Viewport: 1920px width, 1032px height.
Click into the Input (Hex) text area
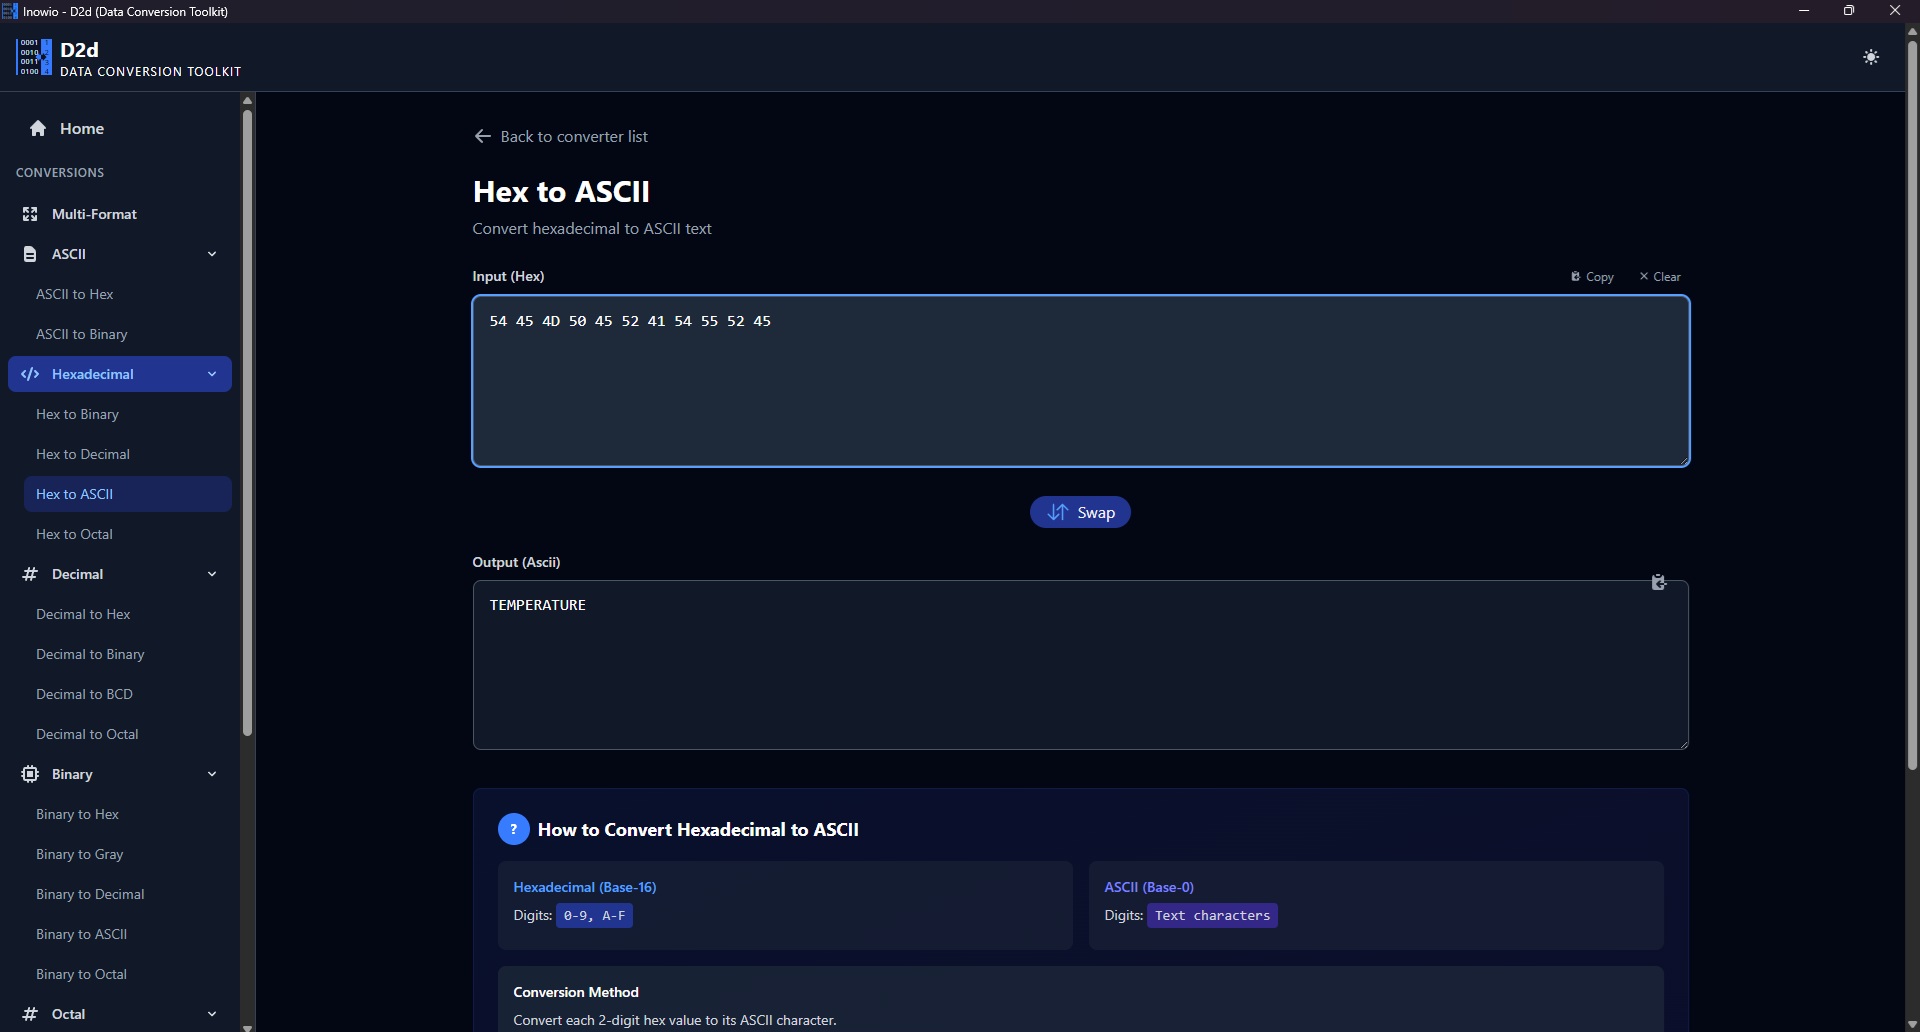[x=1081, y=381]
